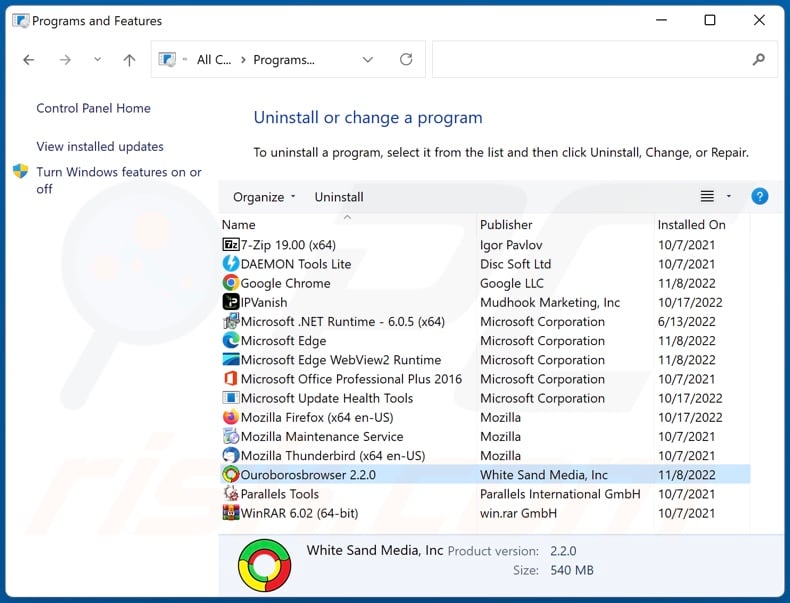Open Turn Windows features on or off
This screenshot has height=603, width=790.
(119, 180)
